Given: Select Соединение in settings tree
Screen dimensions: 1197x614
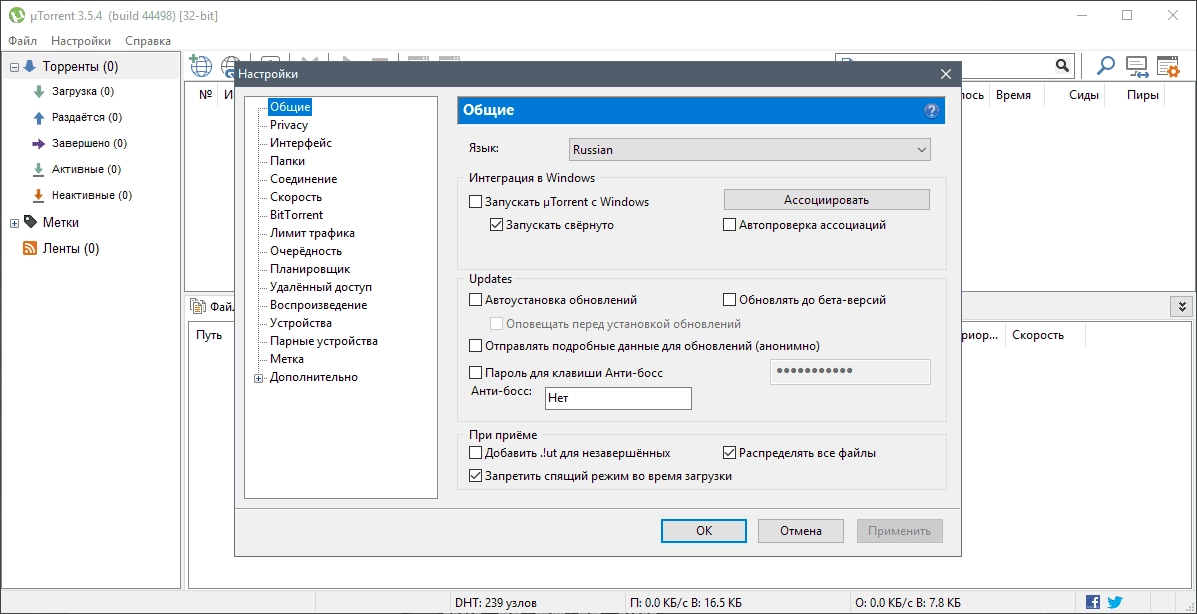Looking at the screenshot, I should coord(303,179).
